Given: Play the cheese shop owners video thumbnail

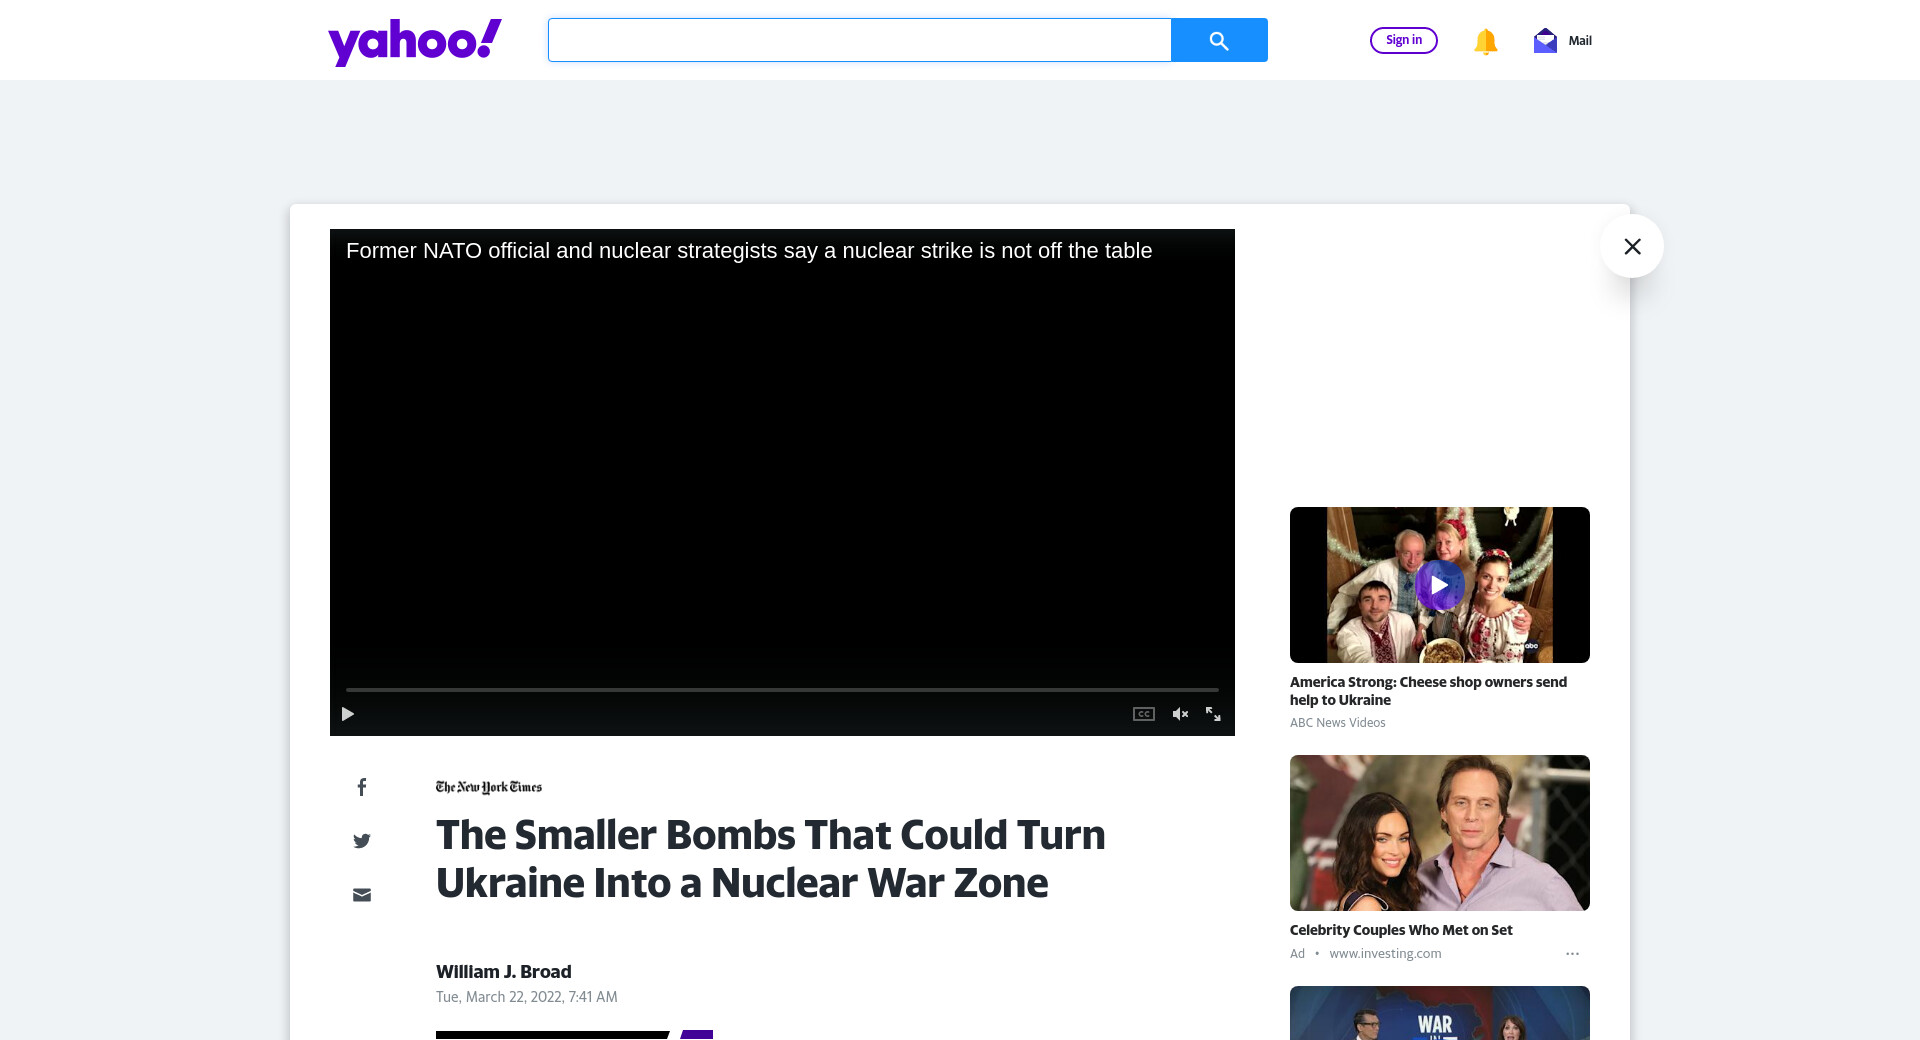Looking at the screenshot, I should point(1439,585).
